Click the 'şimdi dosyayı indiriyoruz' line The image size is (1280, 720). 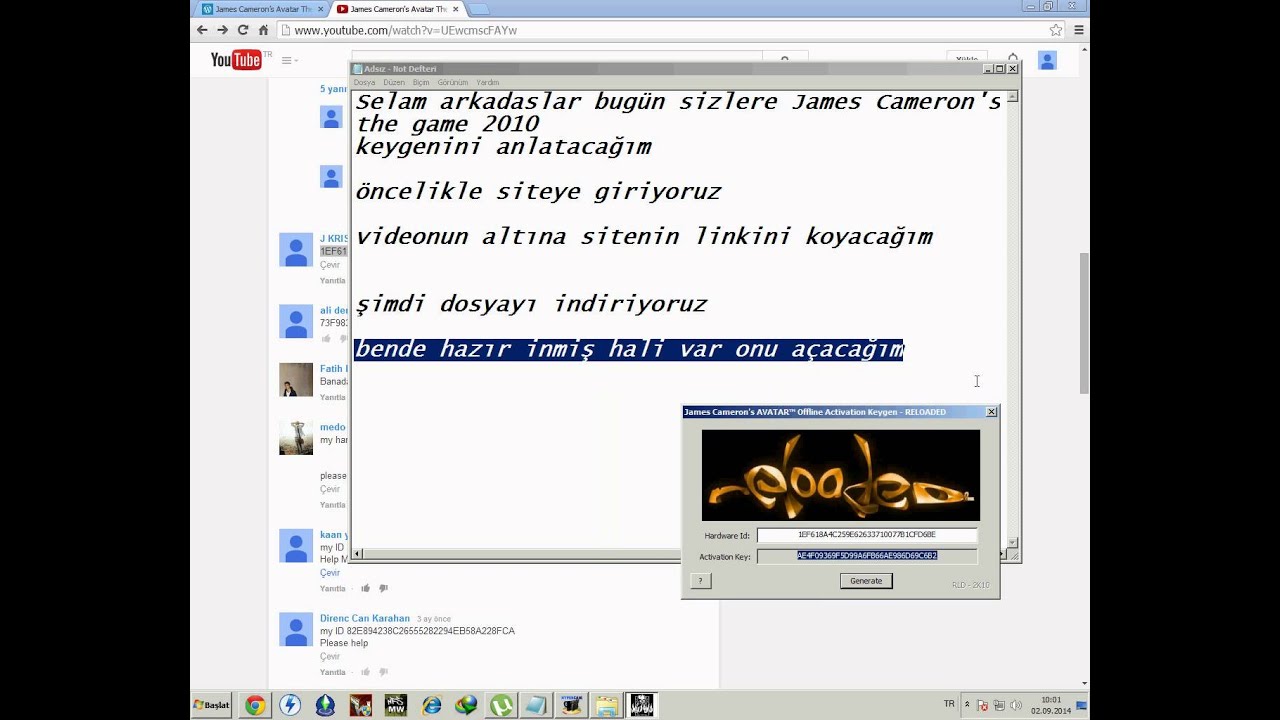[x=531, y=304]
